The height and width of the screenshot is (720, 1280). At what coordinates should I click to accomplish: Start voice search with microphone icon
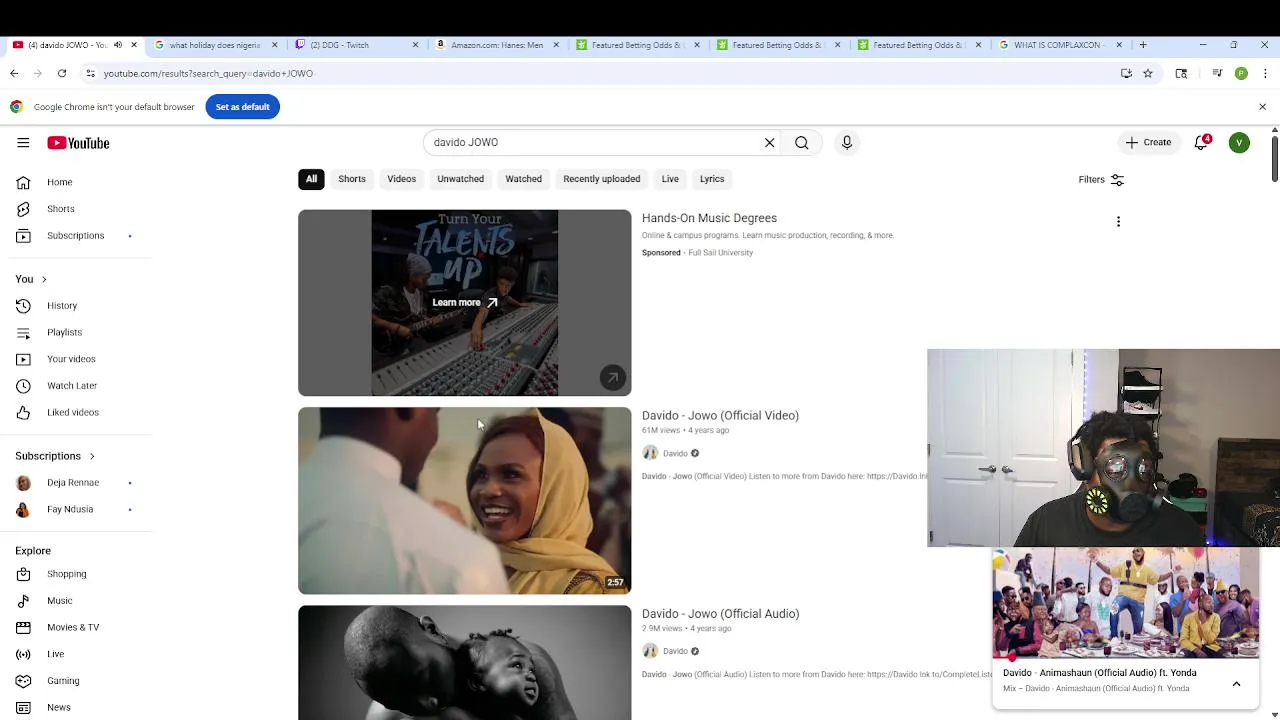click(x=847, y=143)
